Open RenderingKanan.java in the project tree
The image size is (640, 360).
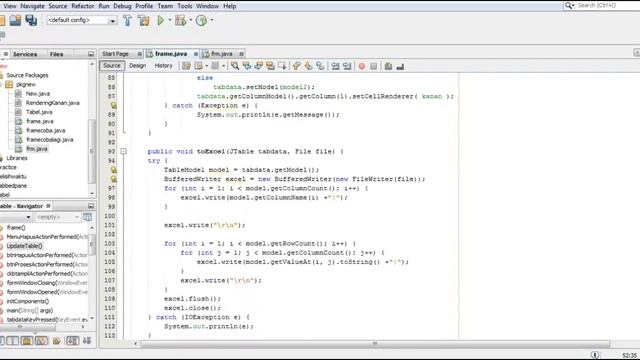pyautogui.click(x=53, y=103)
